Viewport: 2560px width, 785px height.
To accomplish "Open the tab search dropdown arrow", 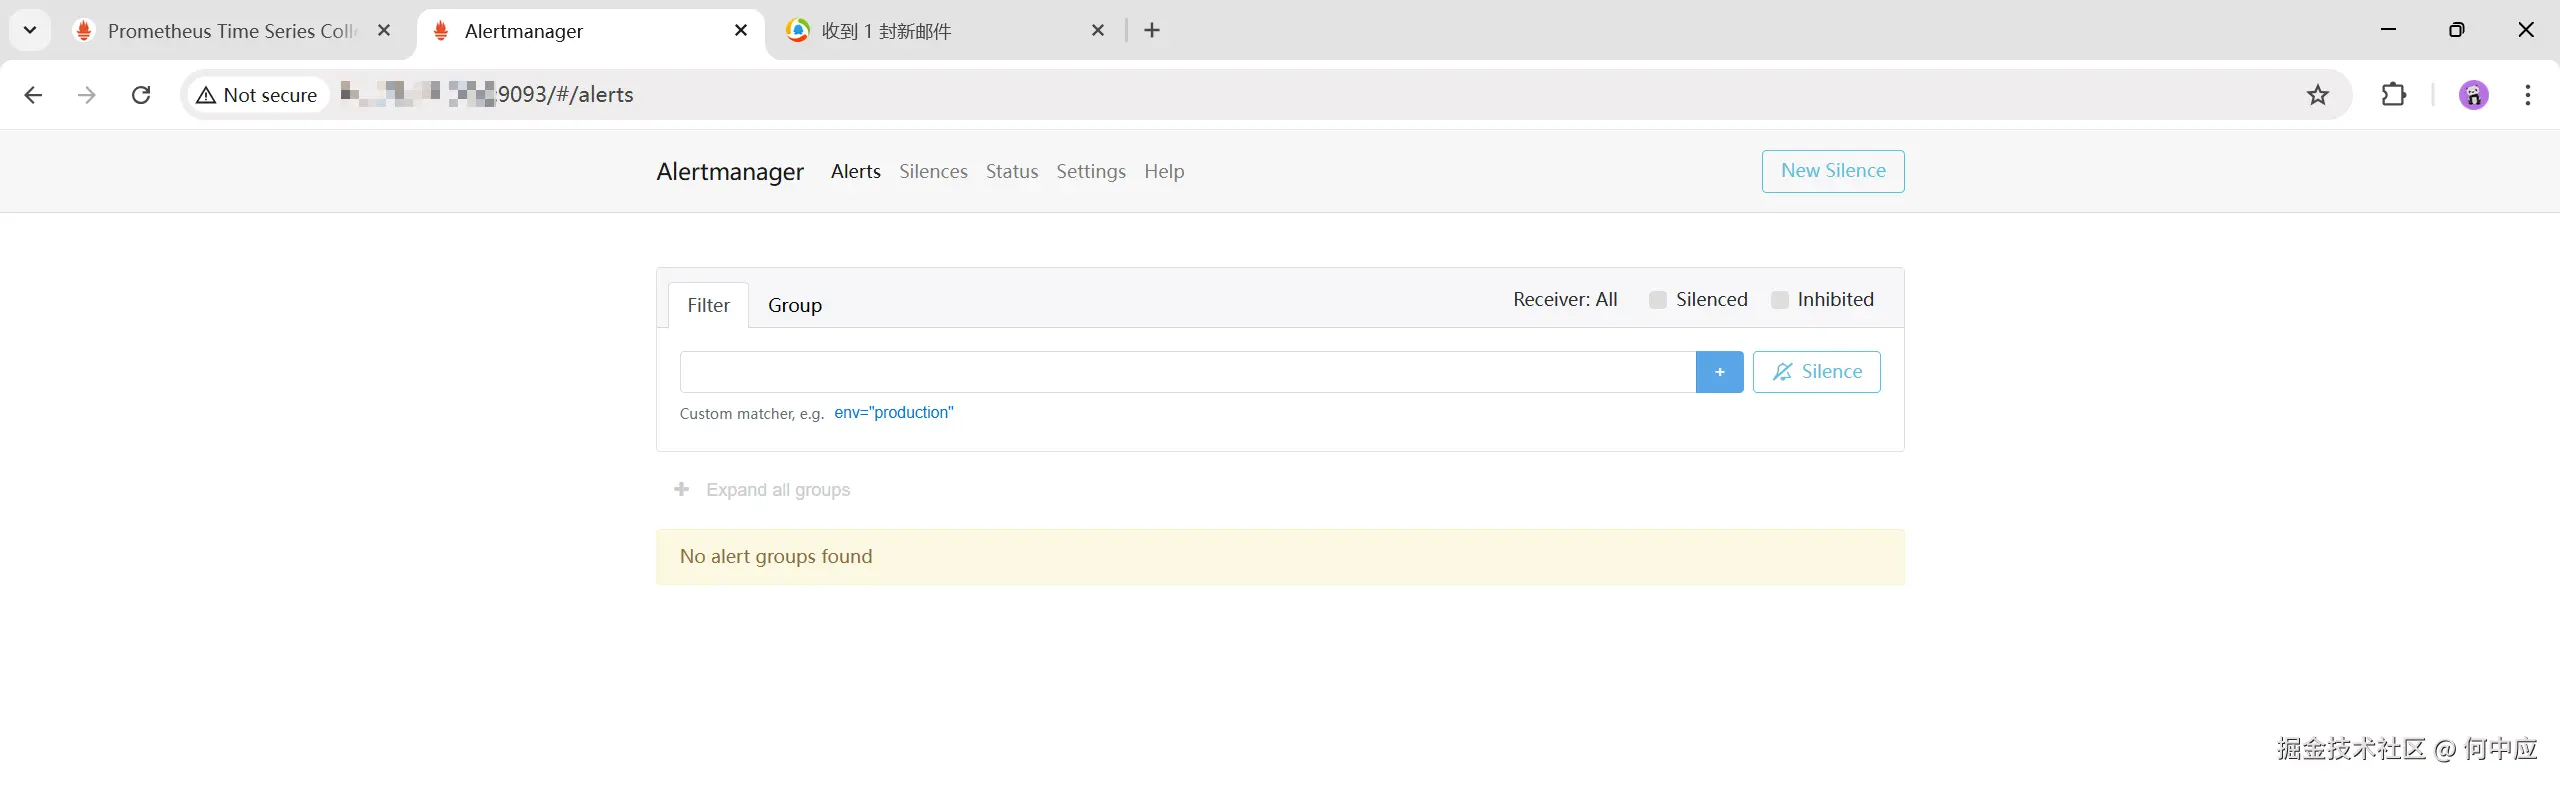I will (x=30, y=30).
